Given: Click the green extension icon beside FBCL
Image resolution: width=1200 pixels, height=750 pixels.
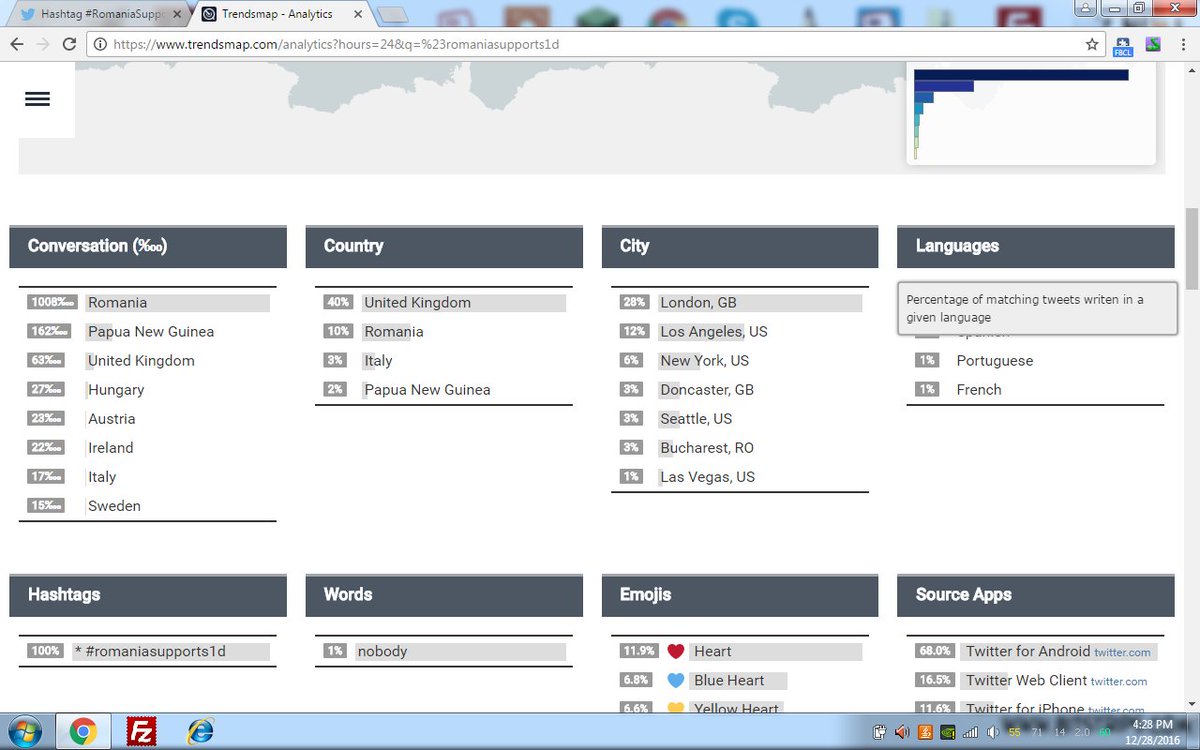Looking at the screenshot, I should 1153,44.
